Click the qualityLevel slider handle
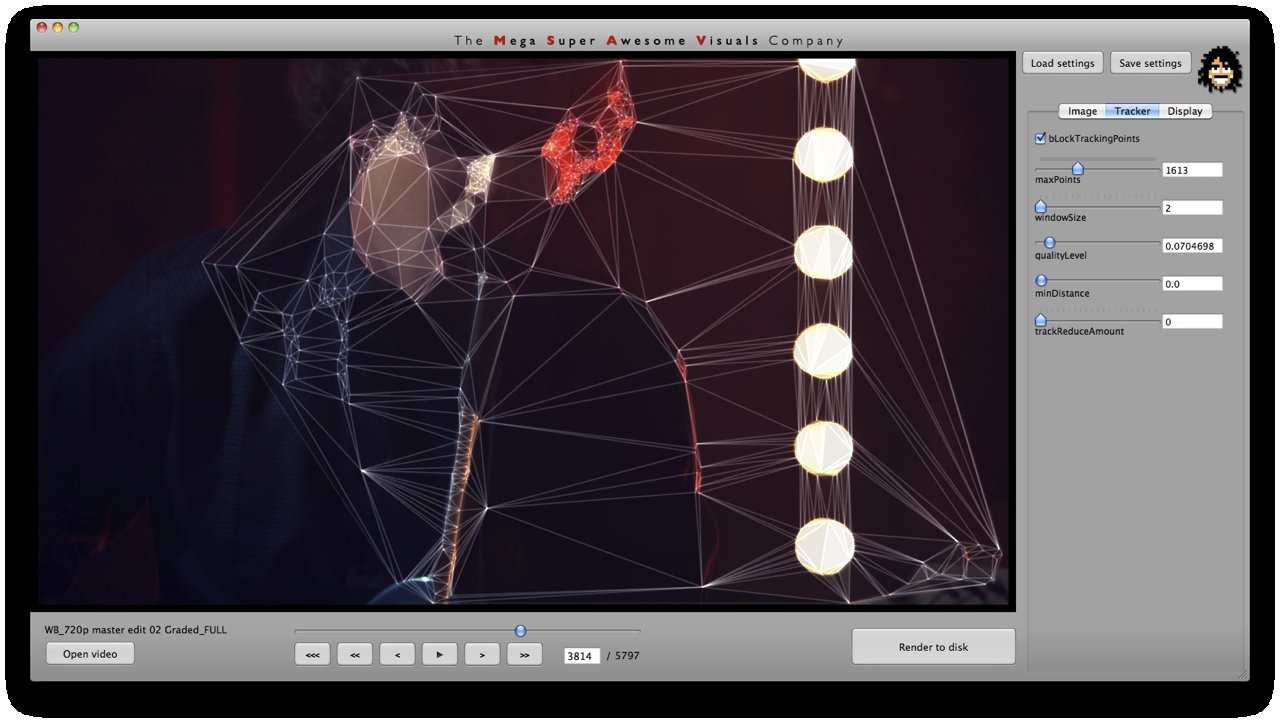This screenshot has height=723, width=1280. point(1049,243)
